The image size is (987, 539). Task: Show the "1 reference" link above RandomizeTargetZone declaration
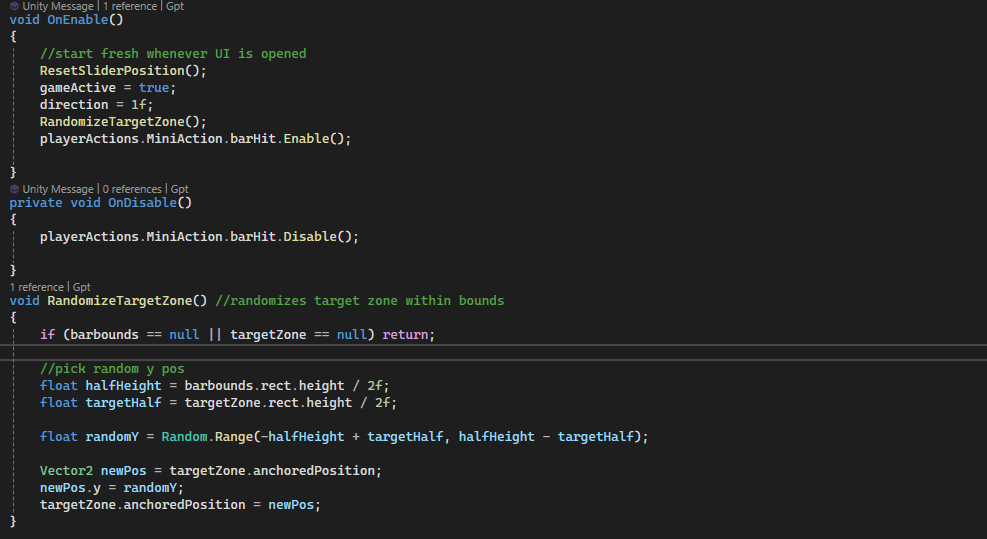tap(37, 287)
